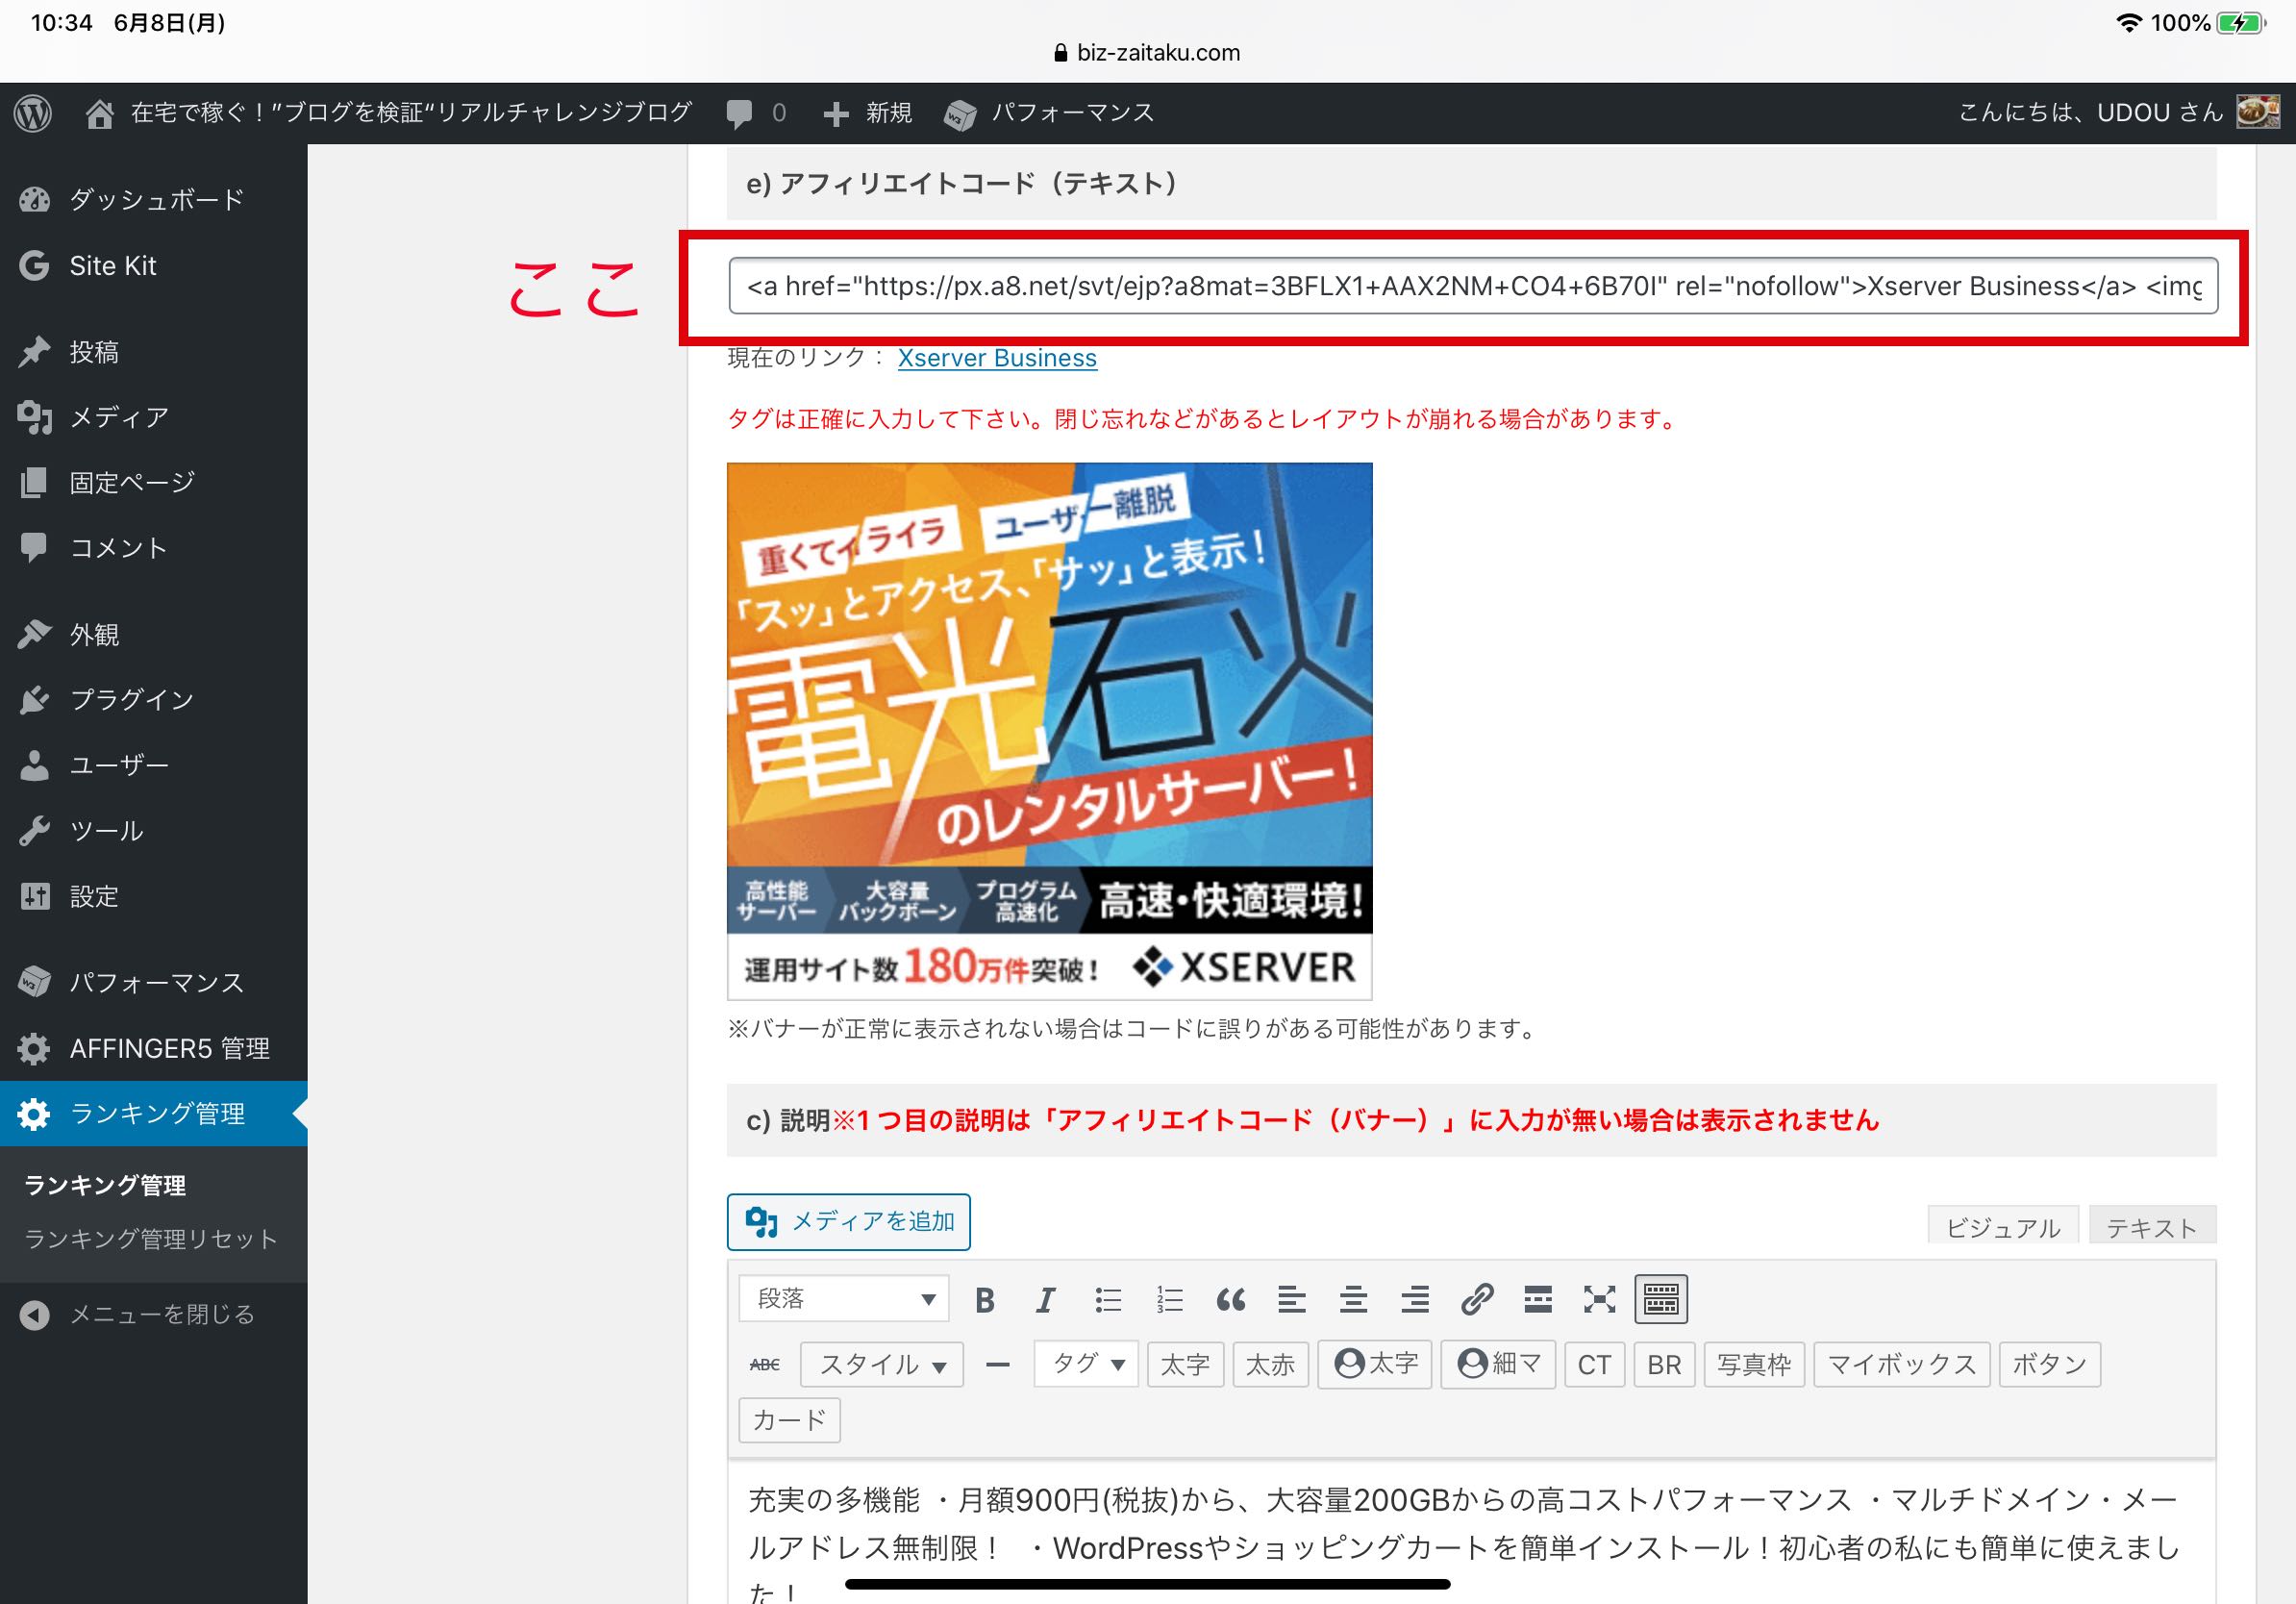The height and width of the screenshot is (1604, 2296).
Task: Toggle fullscreen distraction-free mode
Action: [1599, 1299]
